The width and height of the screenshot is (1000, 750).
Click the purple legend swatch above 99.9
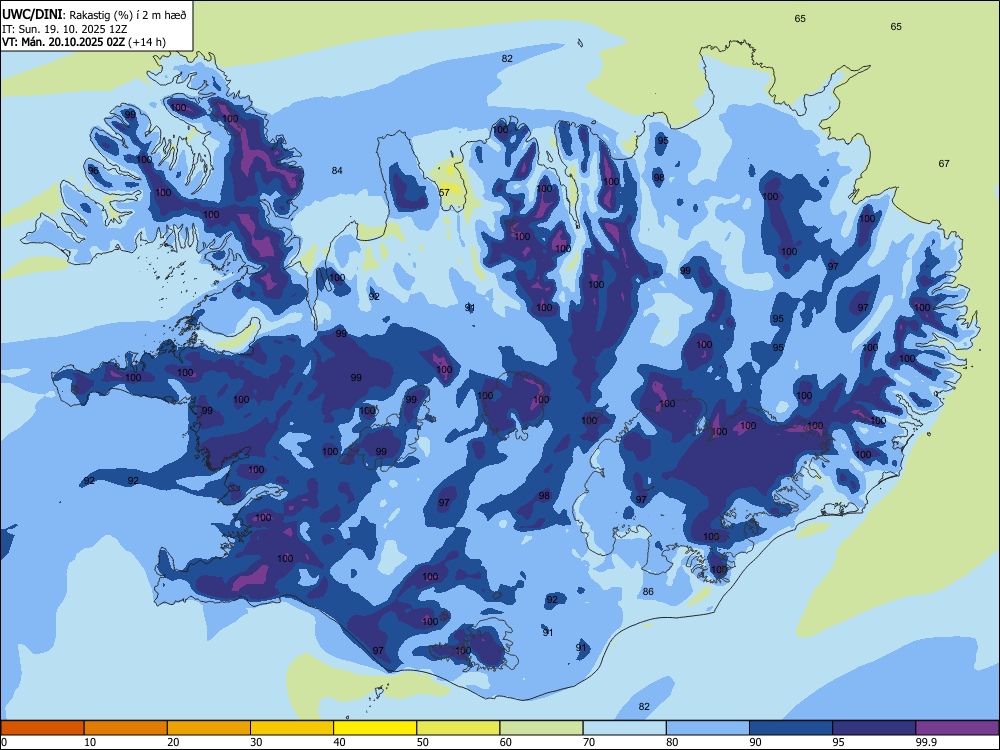(957, 728)
